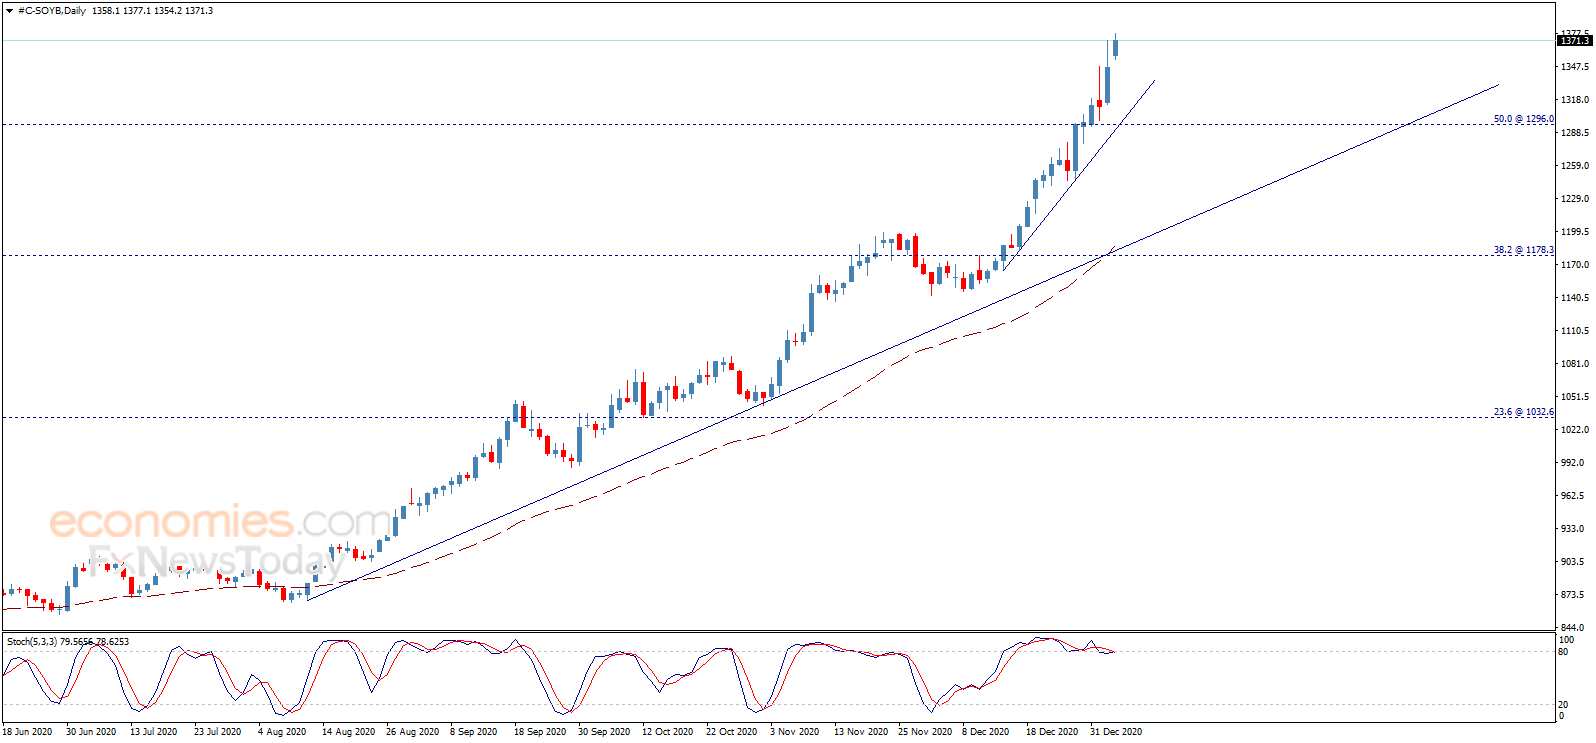Click the stochastic 20 level label
Image resolution: width=1596 pixels, height=743 pixels.
click(x=1564, y=705)
